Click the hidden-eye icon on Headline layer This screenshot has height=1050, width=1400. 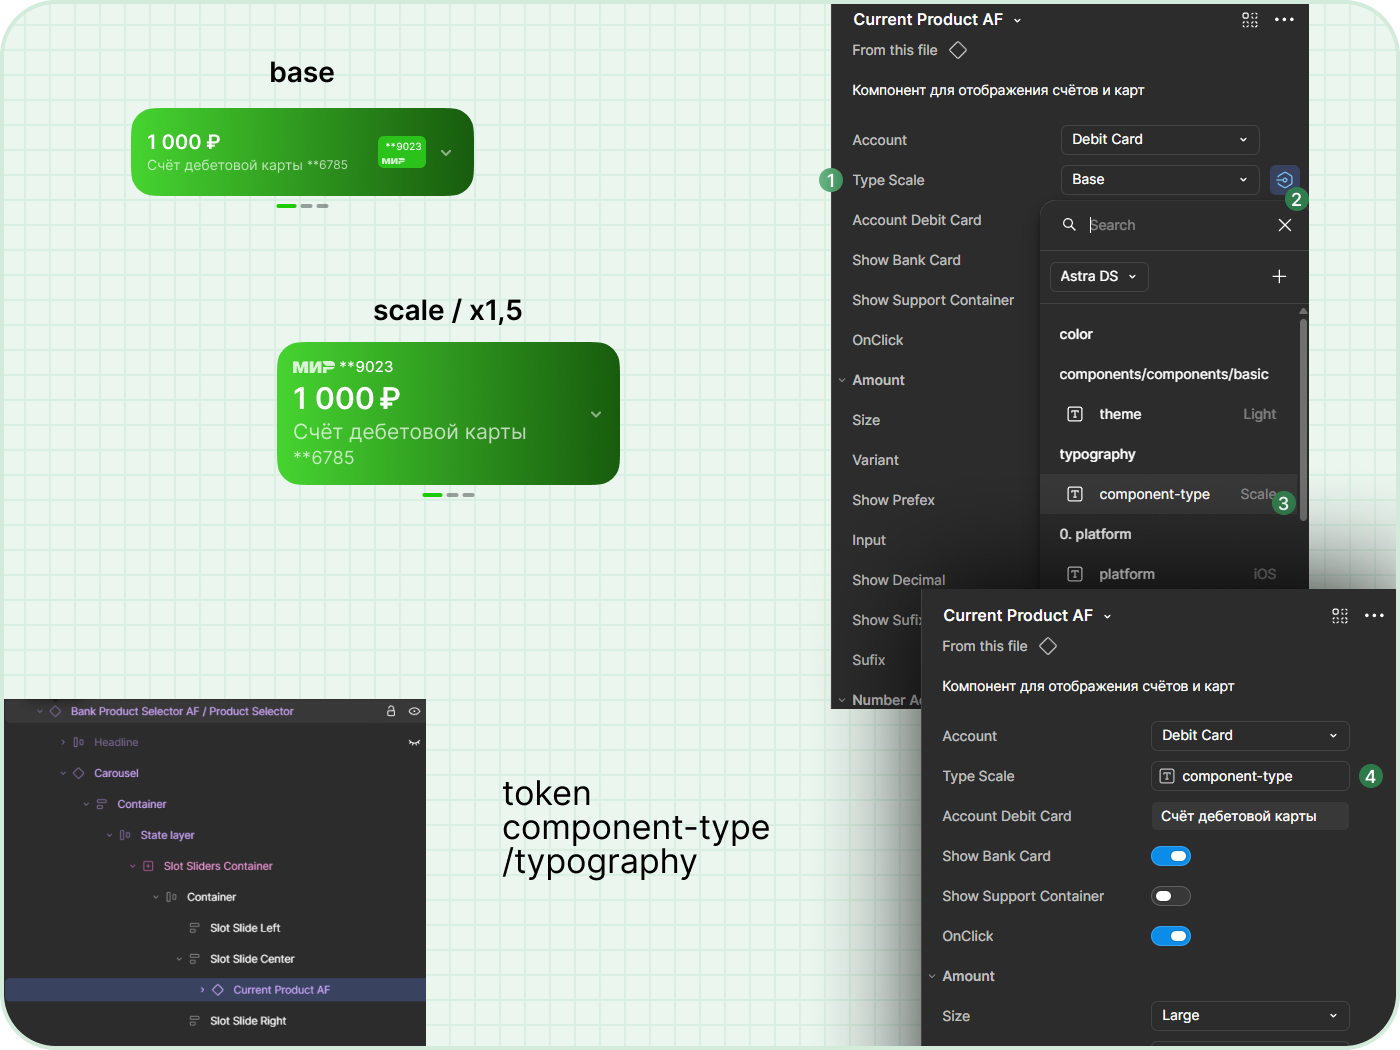click(x=414, y=742)
